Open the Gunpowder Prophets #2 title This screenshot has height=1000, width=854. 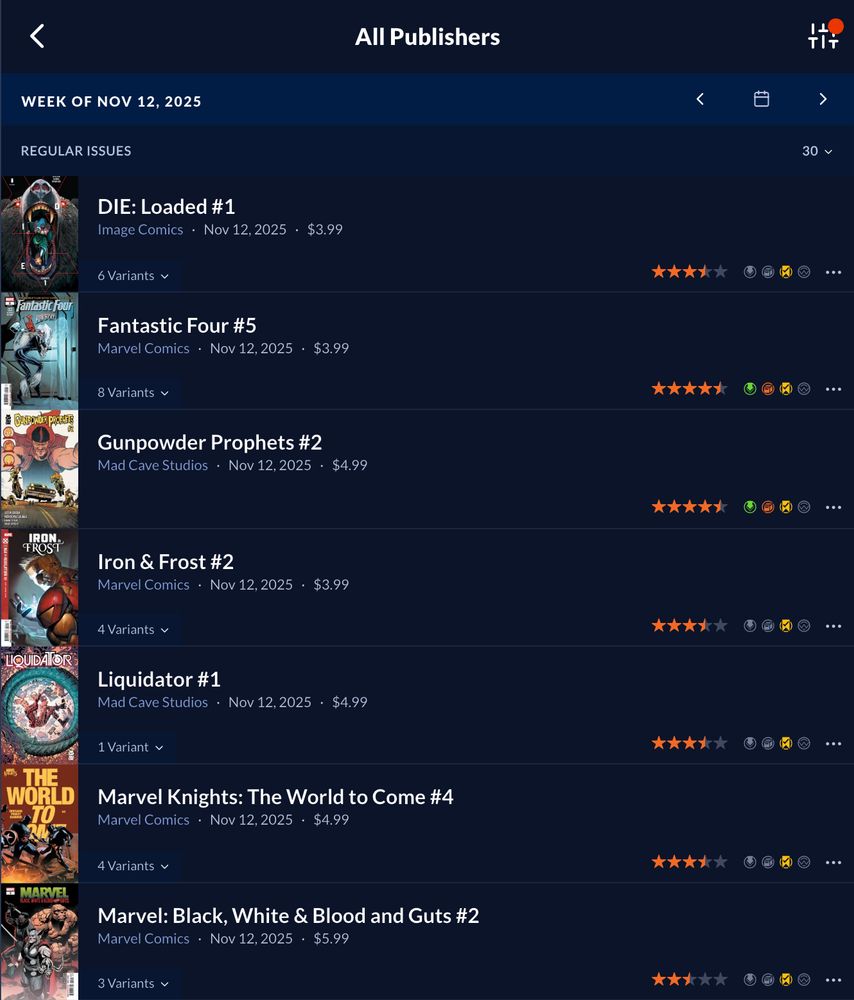(x=210, y=442)
